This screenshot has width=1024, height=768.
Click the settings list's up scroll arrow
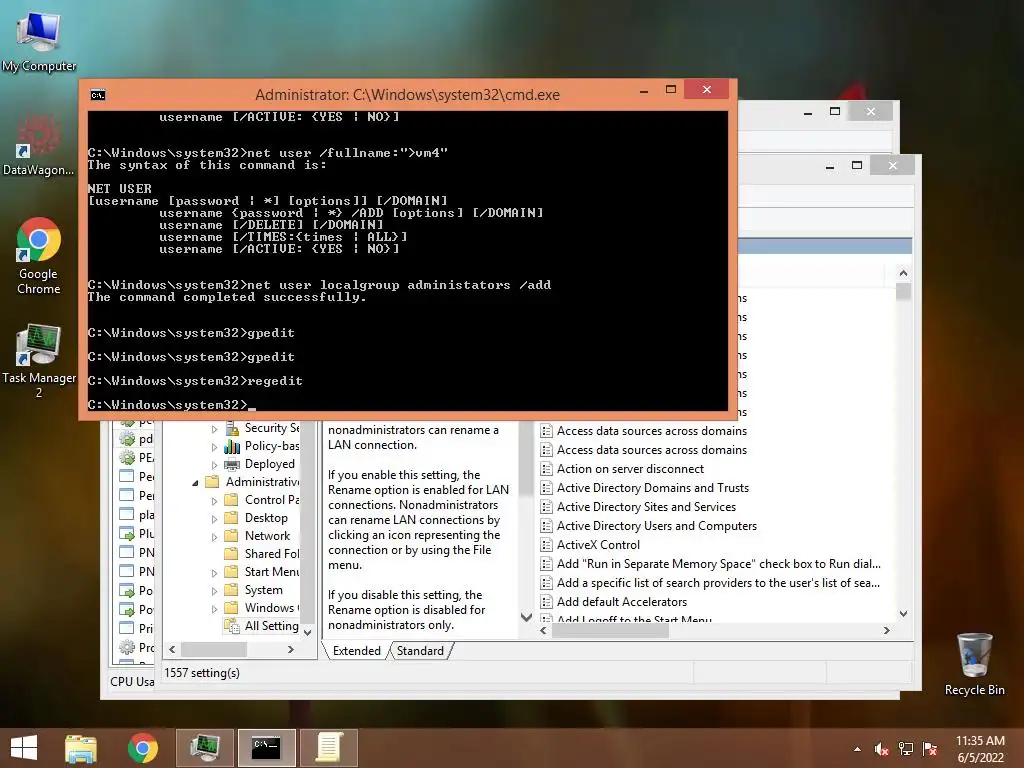pos(903,273)
